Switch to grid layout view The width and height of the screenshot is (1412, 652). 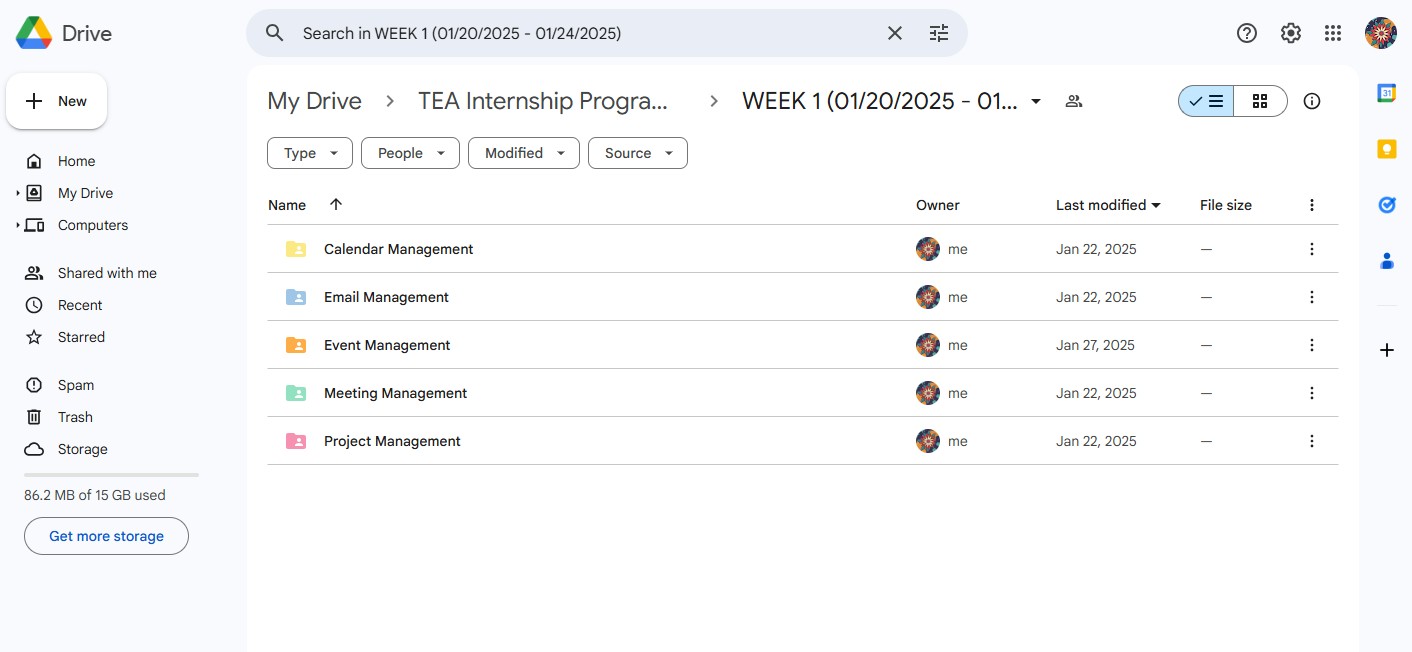pyautogui.click(x=1260, y=101)
